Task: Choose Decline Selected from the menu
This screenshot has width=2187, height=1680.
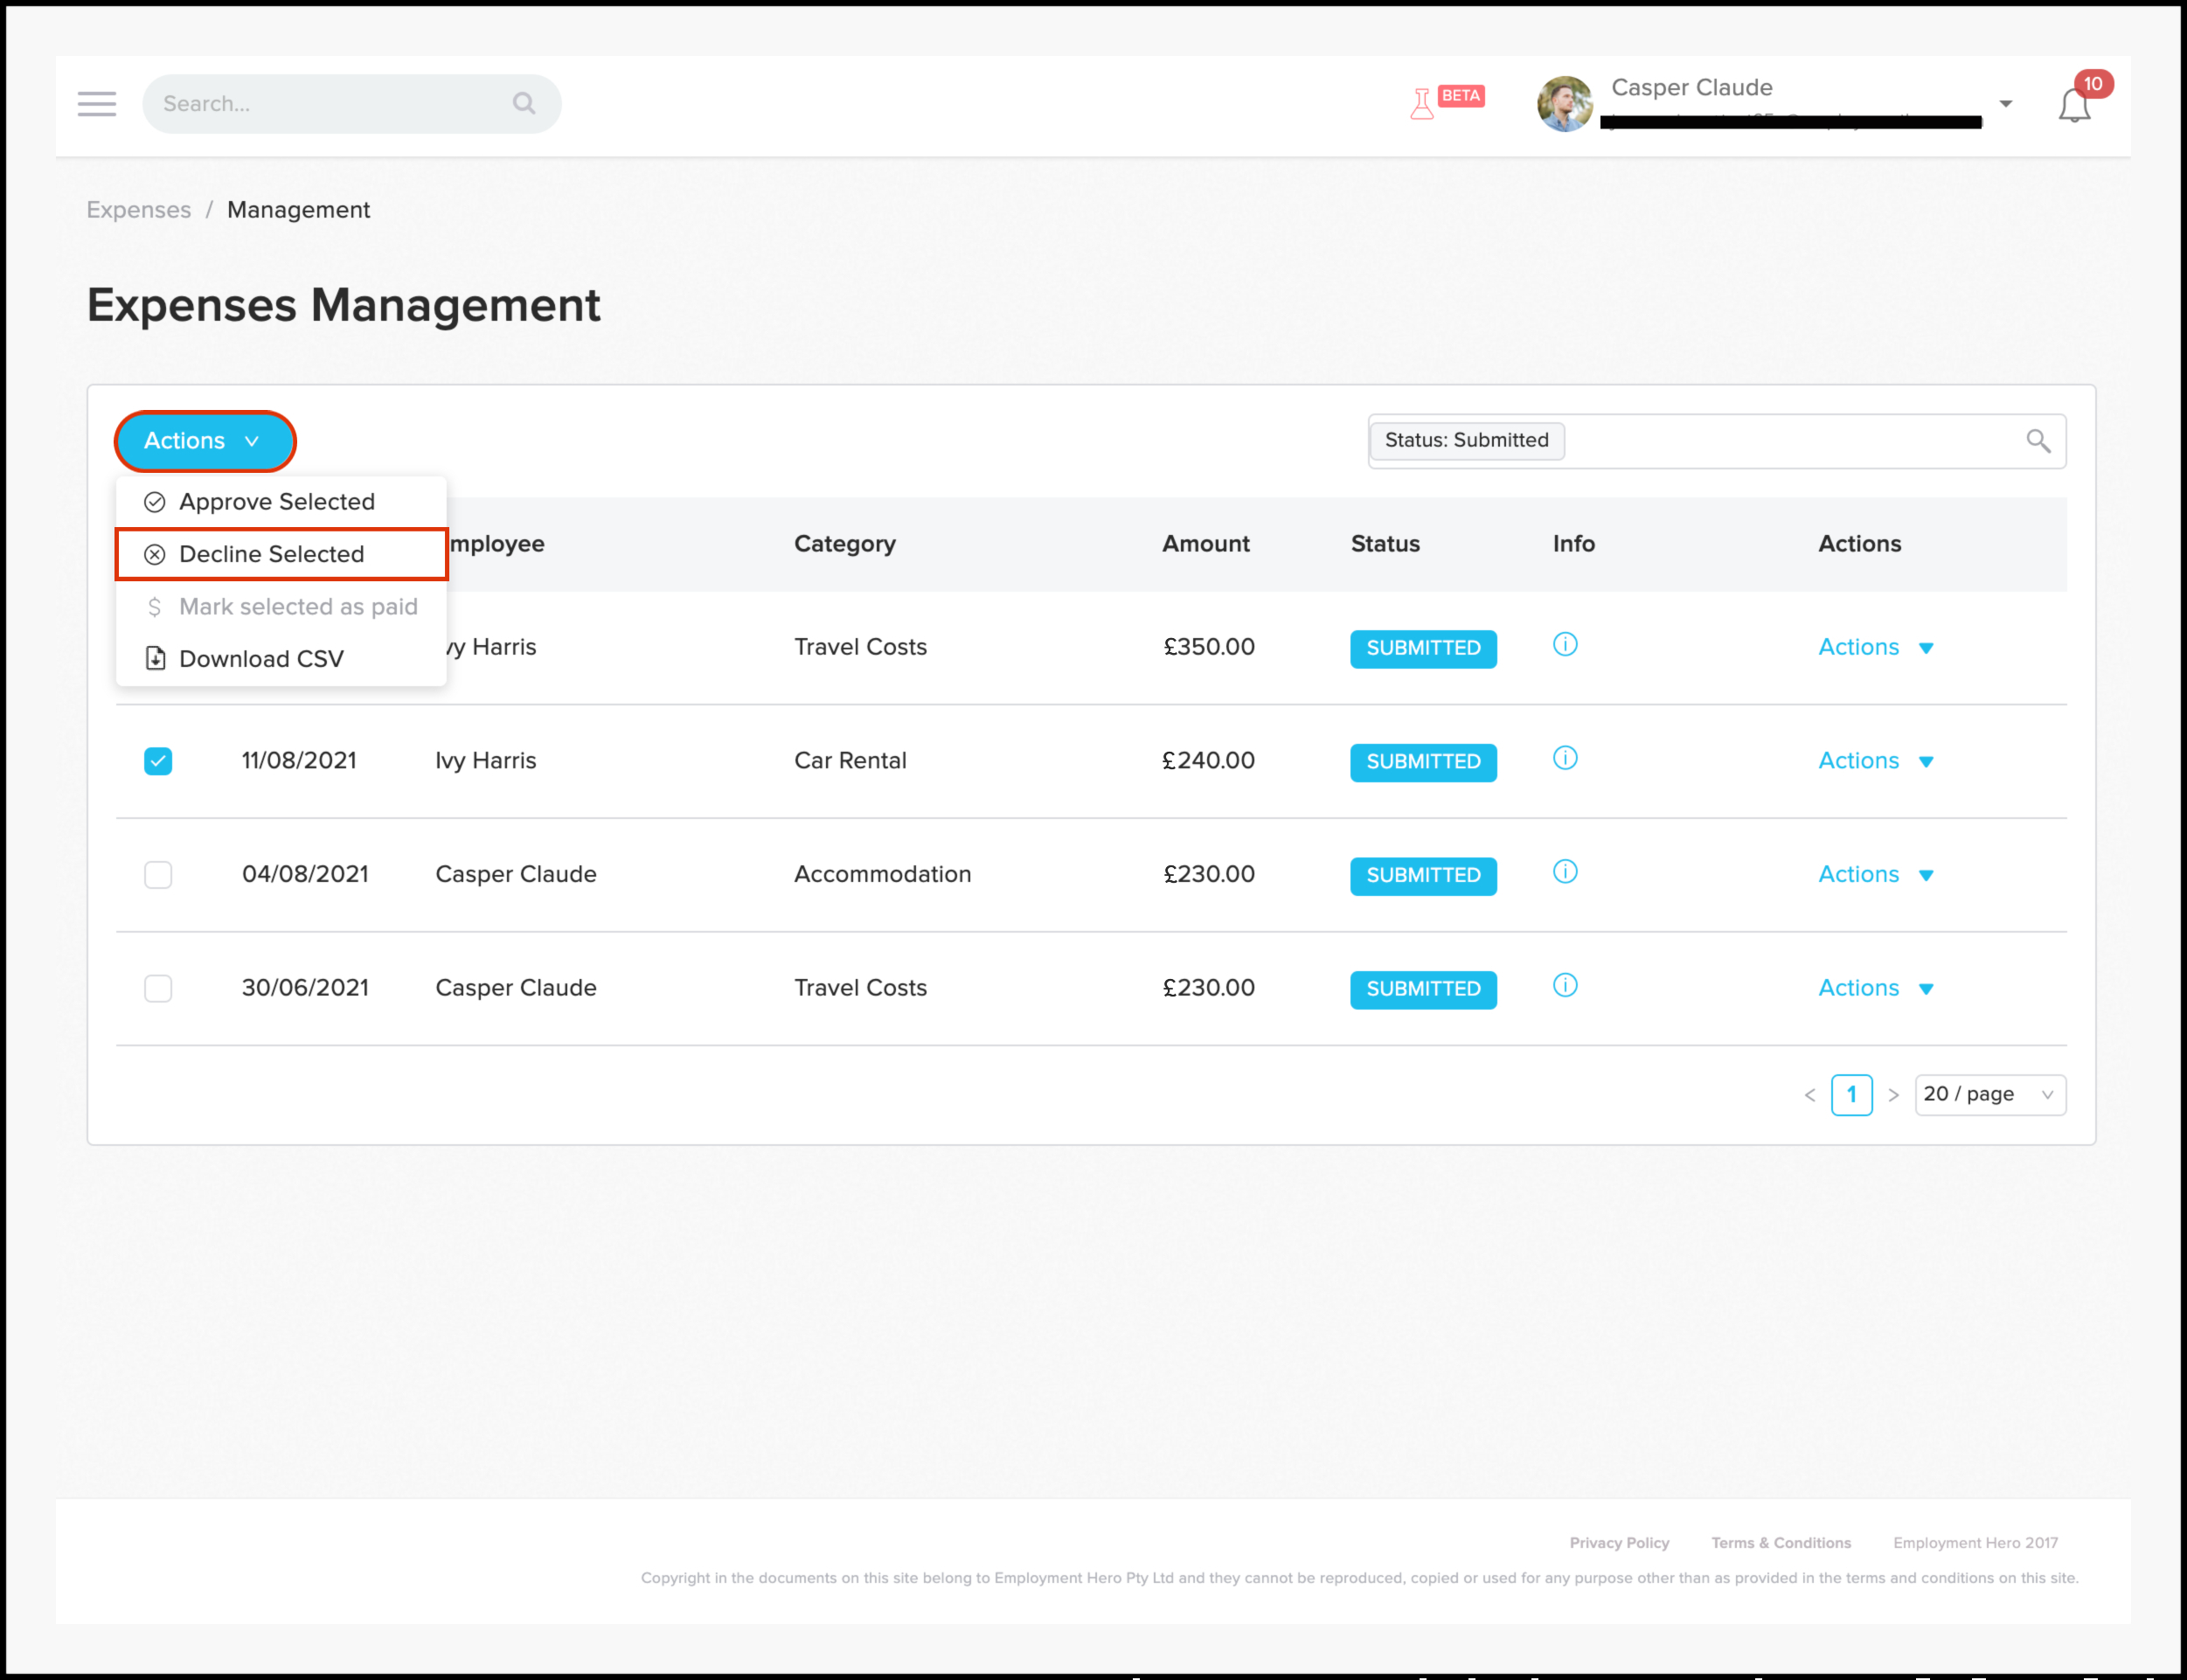Action: 272,554
